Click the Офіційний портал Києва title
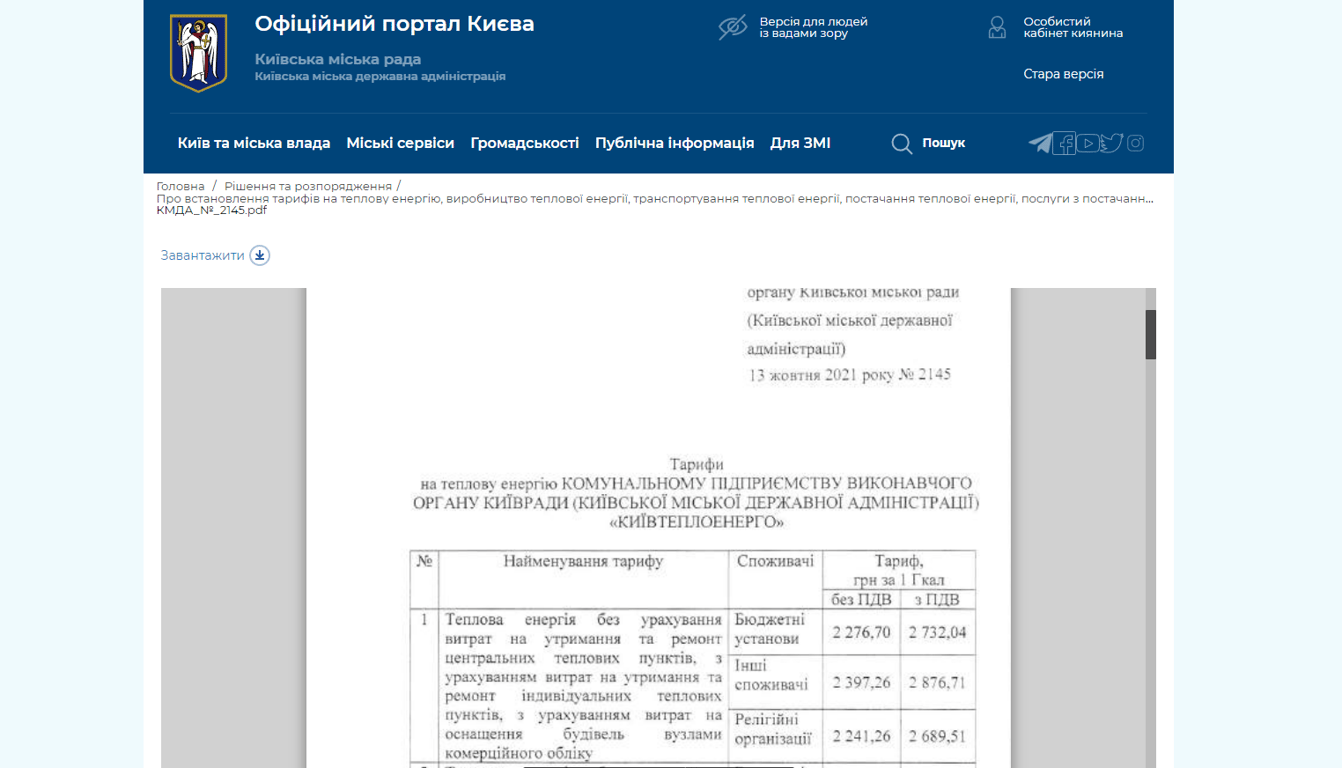The height and width of the screenshot is (768, 1342). (x=394, y=24)
